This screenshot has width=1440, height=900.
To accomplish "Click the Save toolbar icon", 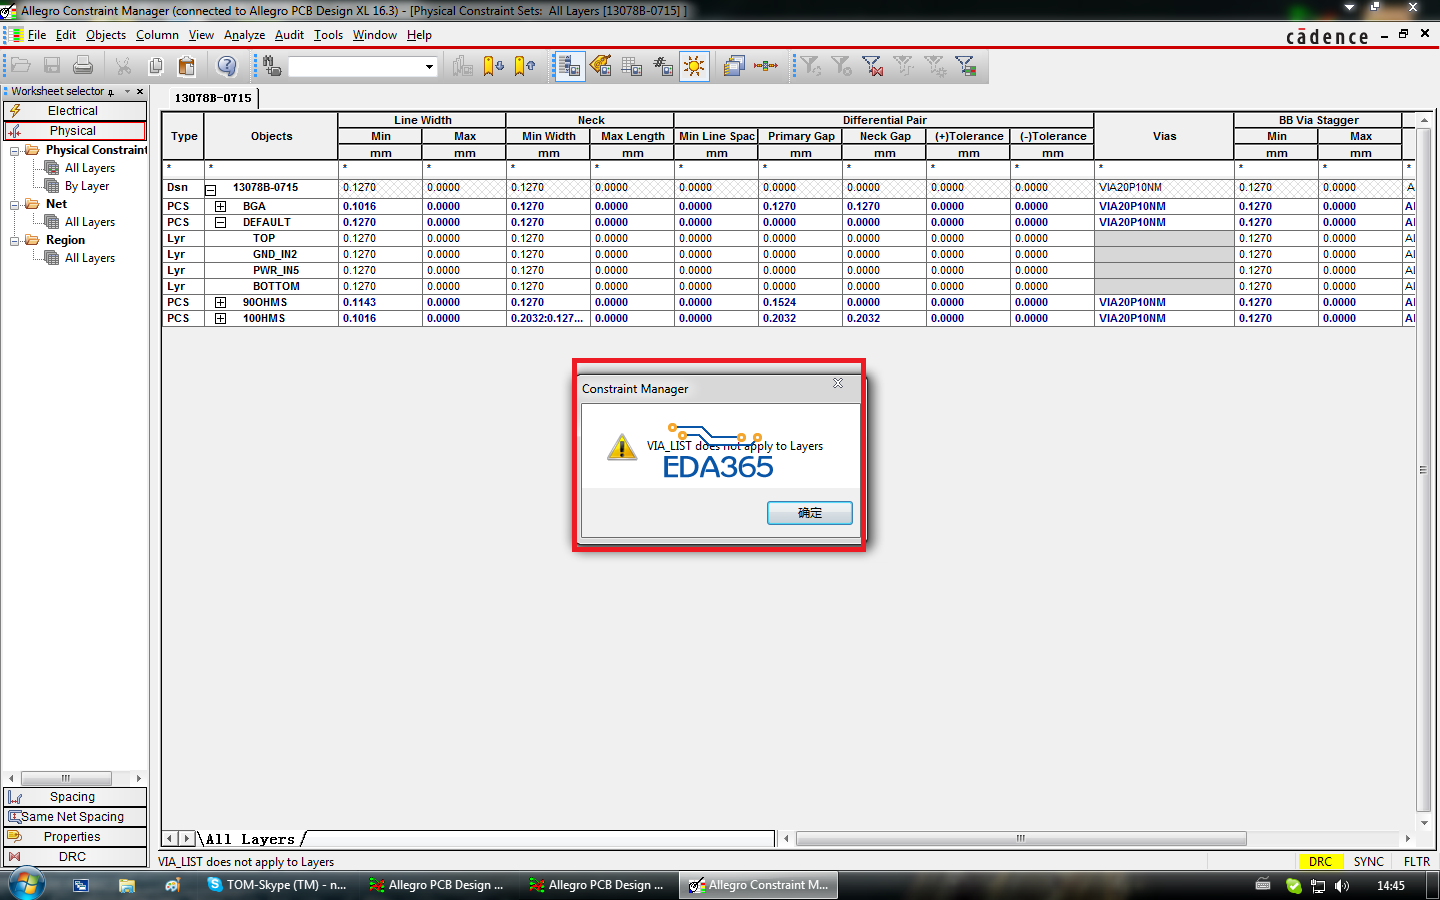I will 52,66.
